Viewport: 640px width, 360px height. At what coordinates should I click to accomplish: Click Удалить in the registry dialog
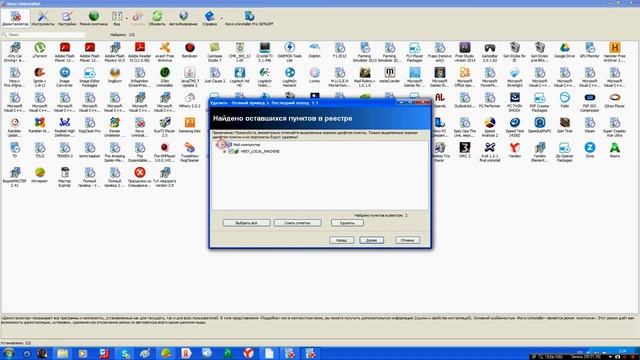[x=347, y=223]
